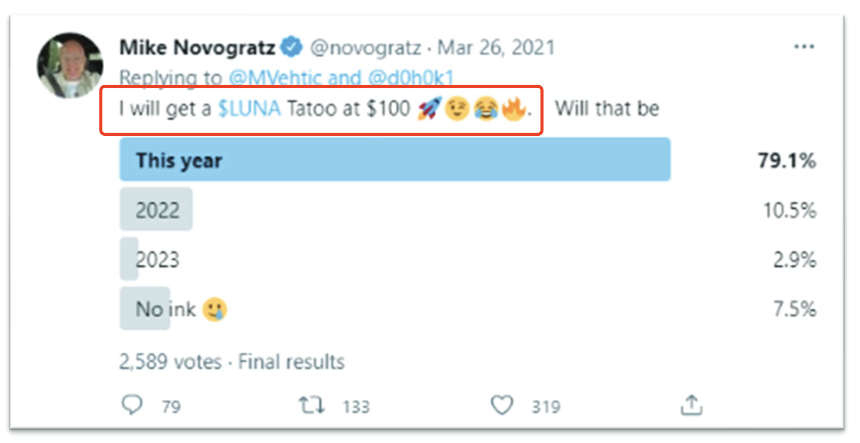Viewport: 860px width, 443px height.
Task: Like the tweet with heart icon
Action: [504, 405]
